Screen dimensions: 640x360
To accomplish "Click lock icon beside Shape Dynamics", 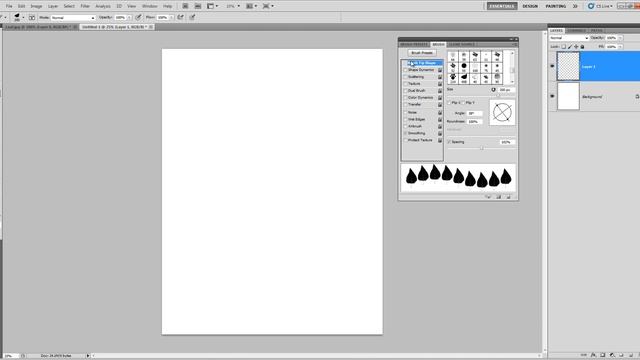I will [440, 70].
